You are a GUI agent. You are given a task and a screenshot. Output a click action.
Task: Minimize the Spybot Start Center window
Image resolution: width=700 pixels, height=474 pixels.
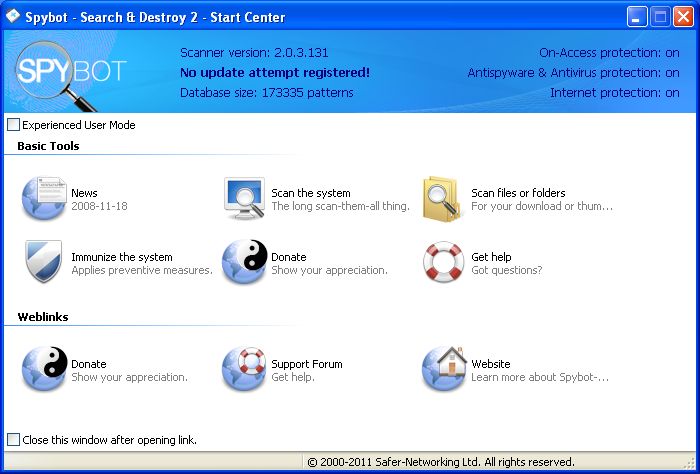pos(637,17)
